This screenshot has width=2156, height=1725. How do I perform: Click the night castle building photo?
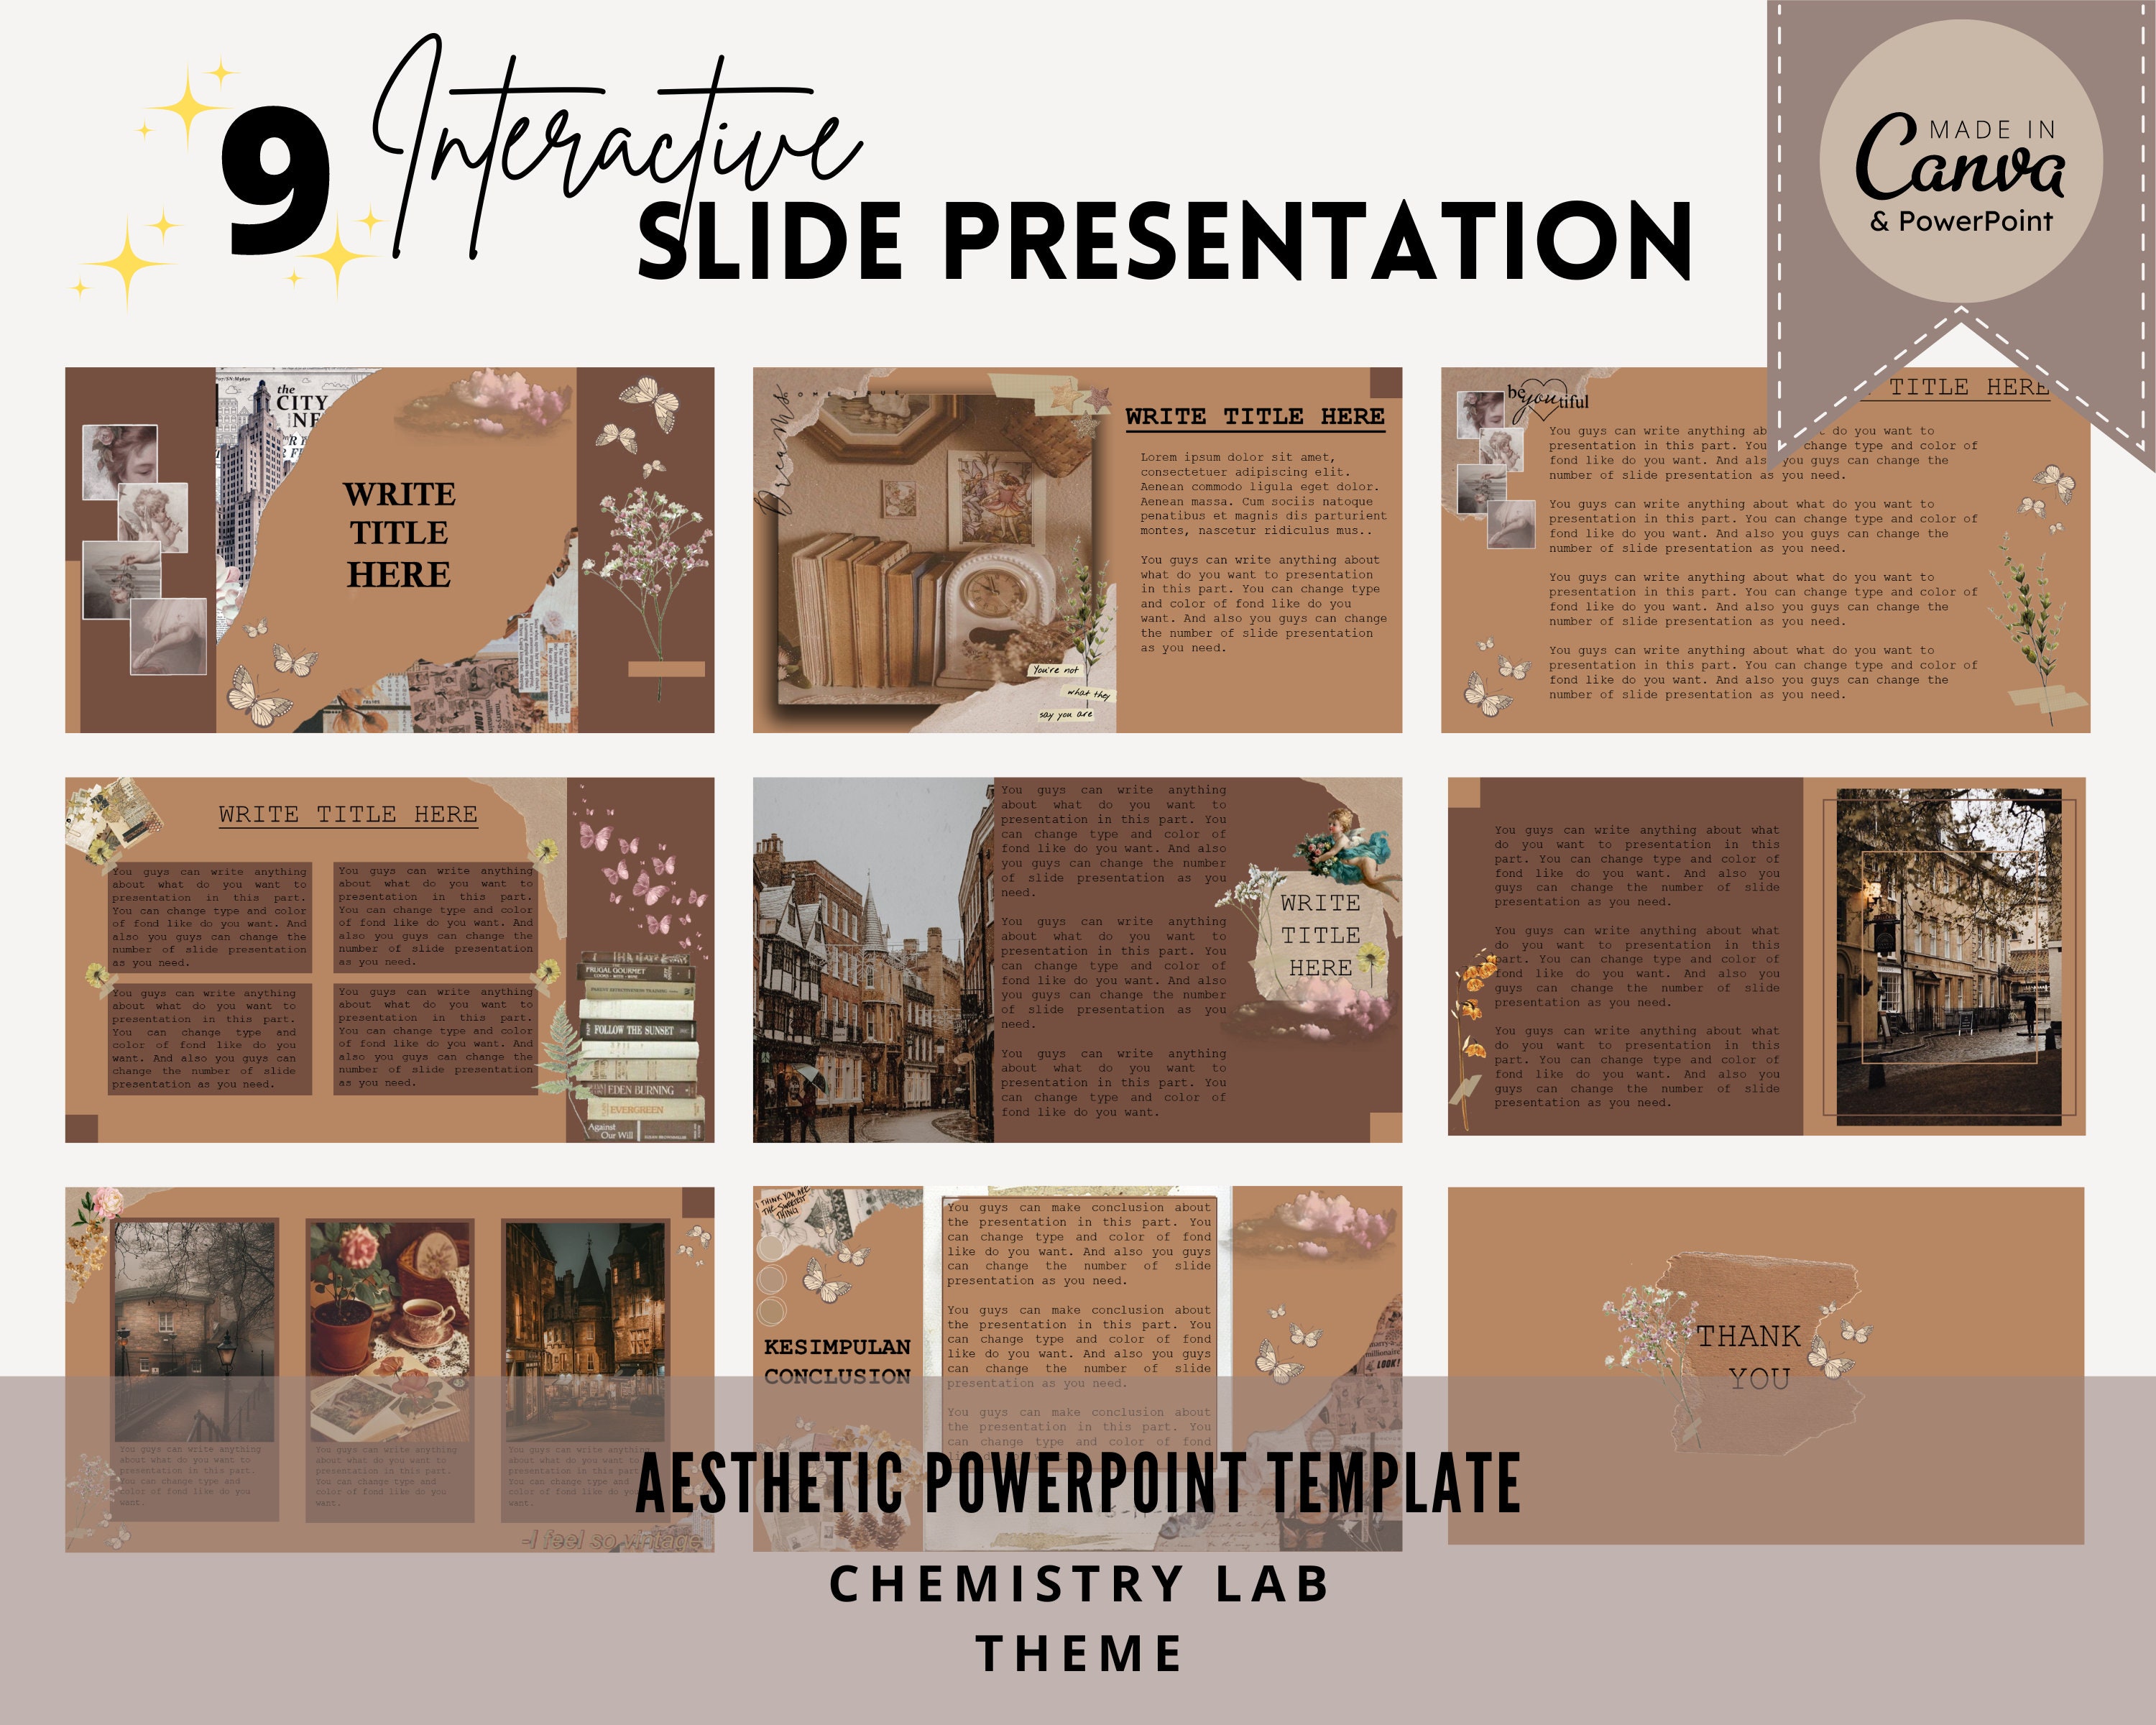[x=585, y=1331]
